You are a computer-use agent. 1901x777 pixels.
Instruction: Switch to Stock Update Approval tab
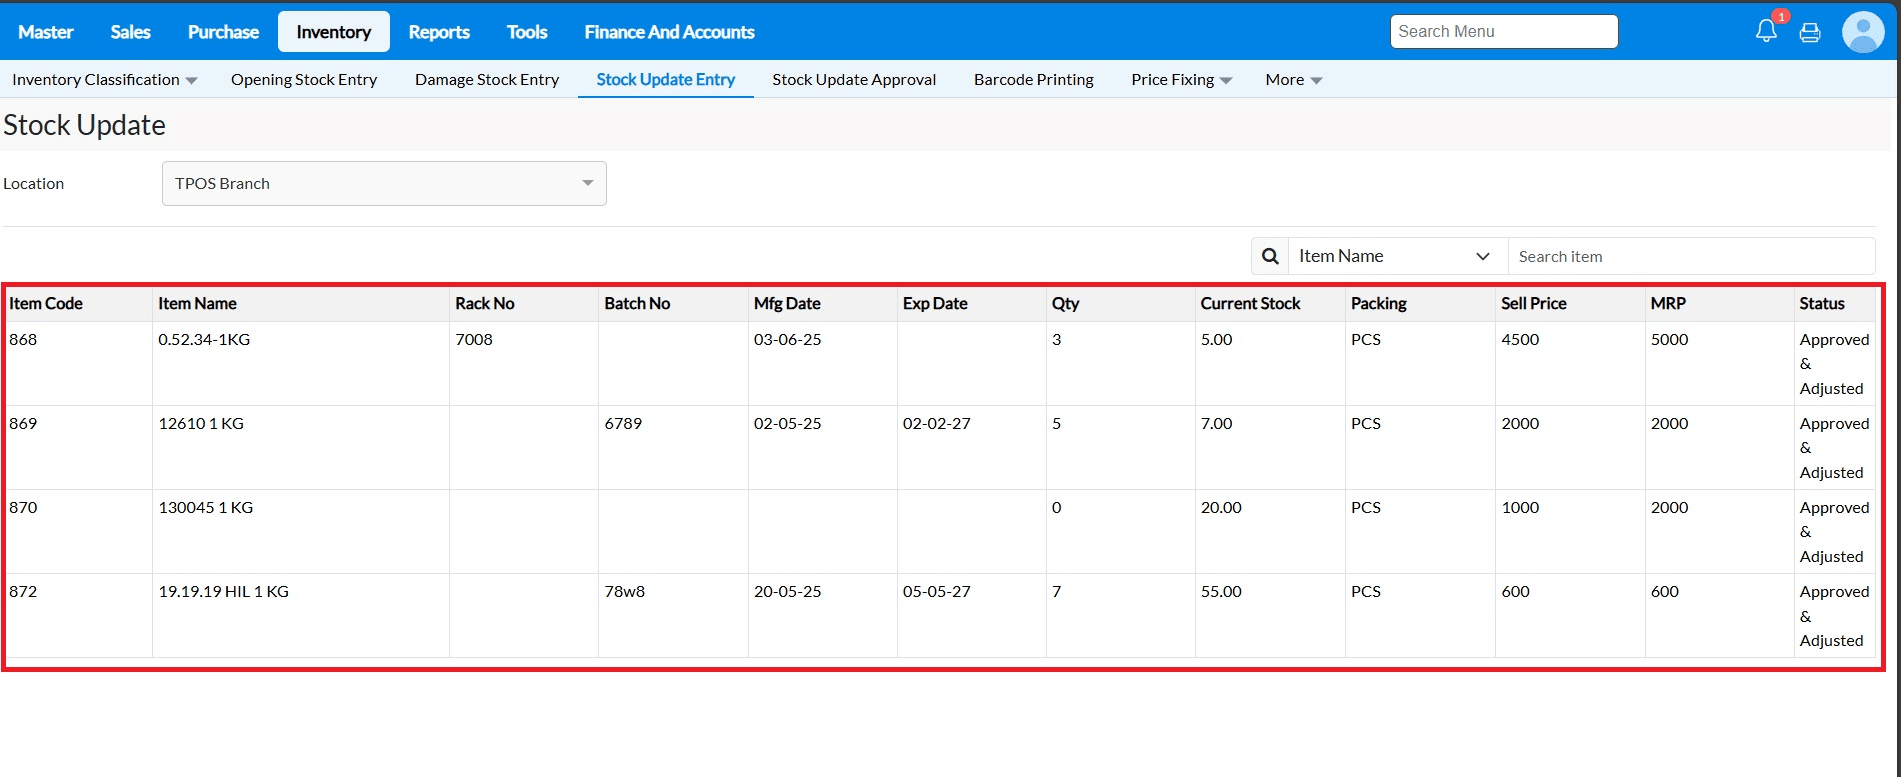coord(854,80)
